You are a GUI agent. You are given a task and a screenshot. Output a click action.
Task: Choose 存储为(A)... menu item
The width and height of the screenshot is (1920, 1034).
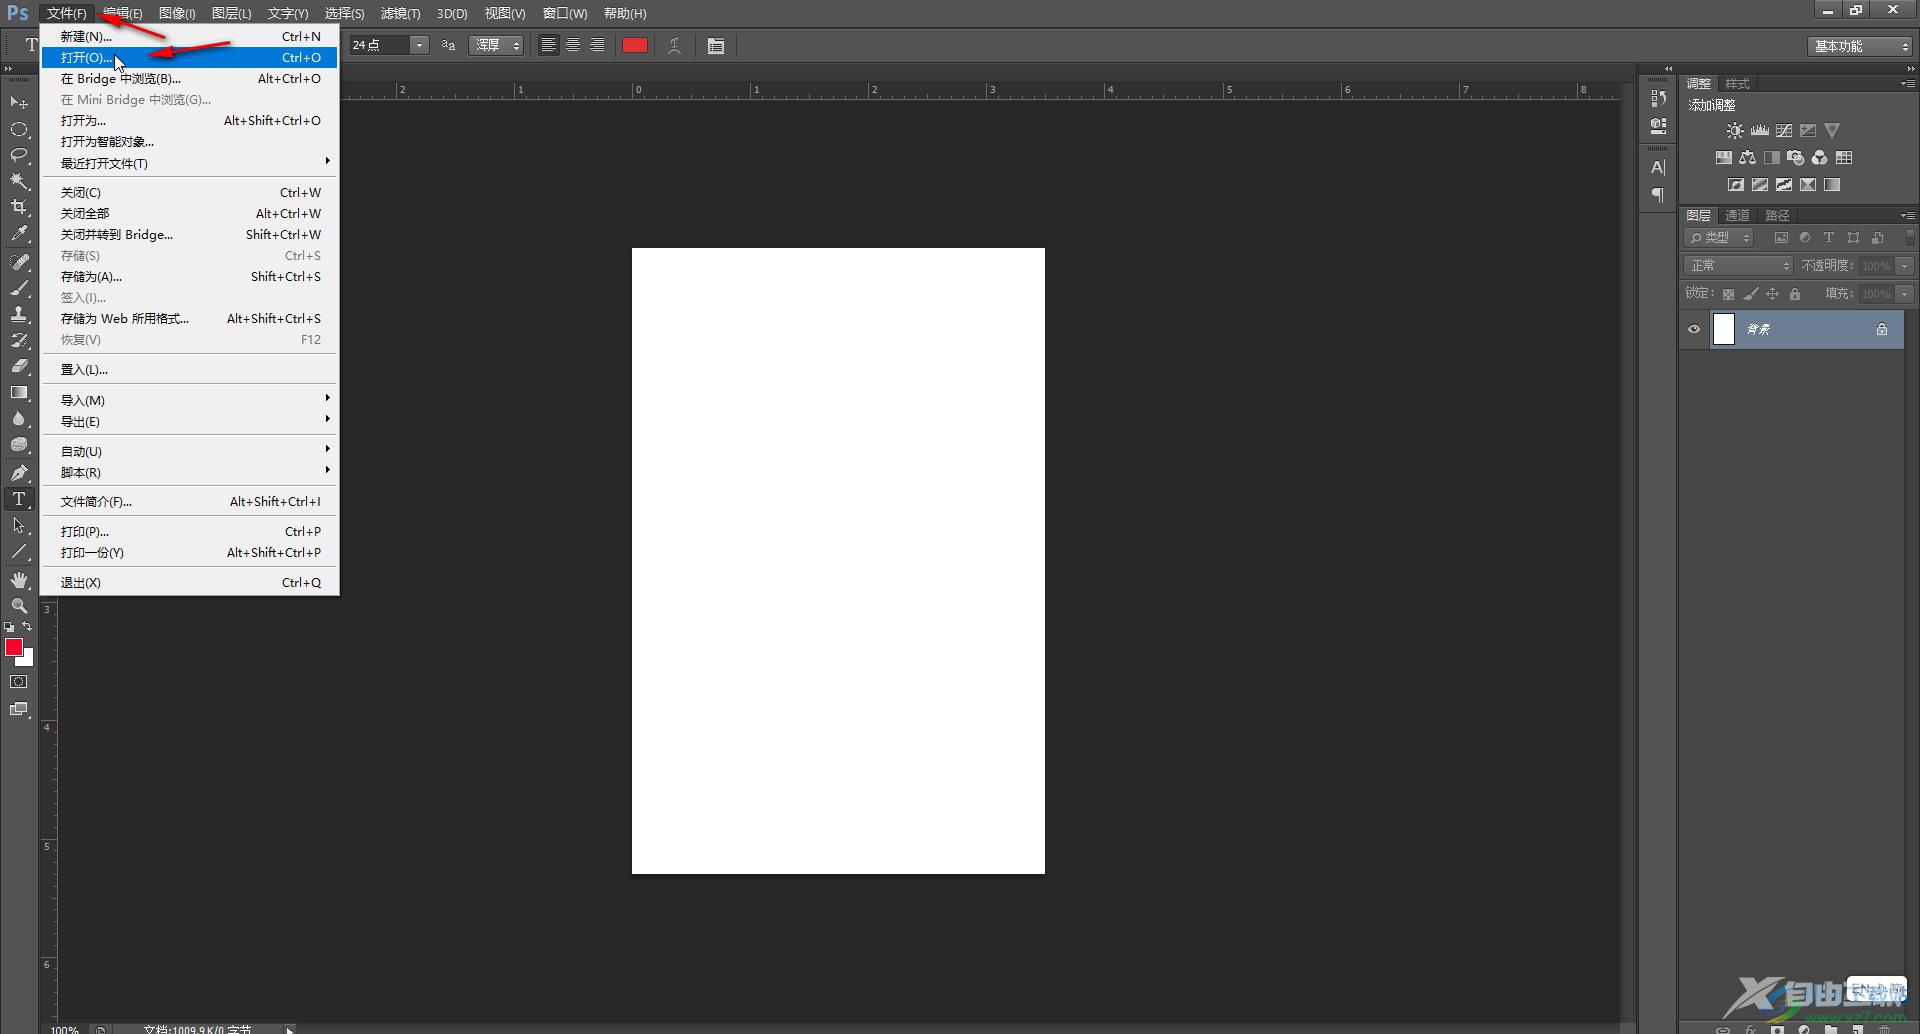pyautogui.click(x=190, y=276)
